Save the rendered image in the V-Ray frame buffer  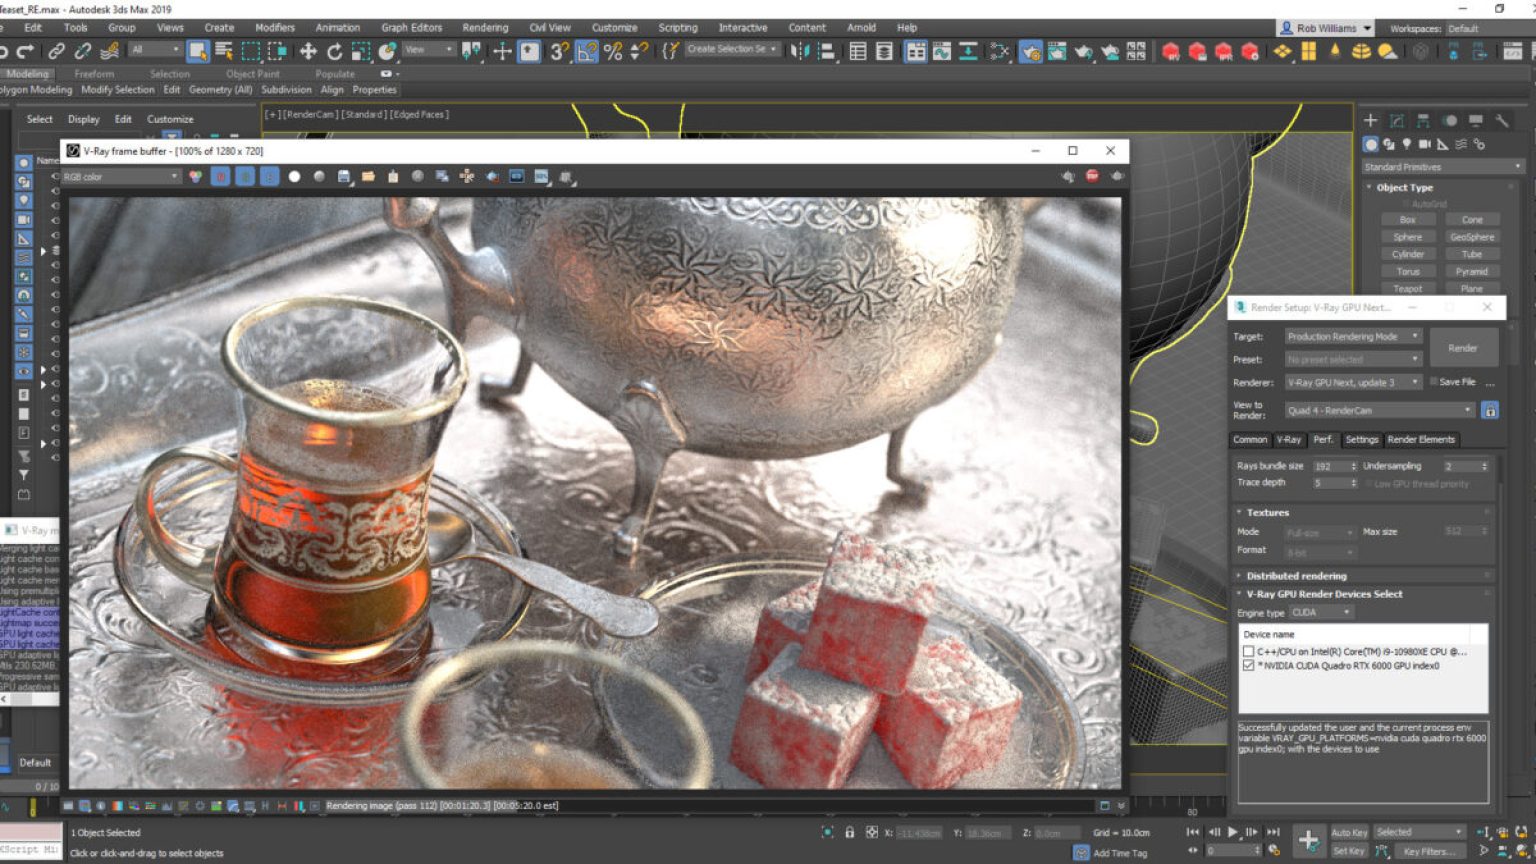pyautogui.click(x=344, y=177)
